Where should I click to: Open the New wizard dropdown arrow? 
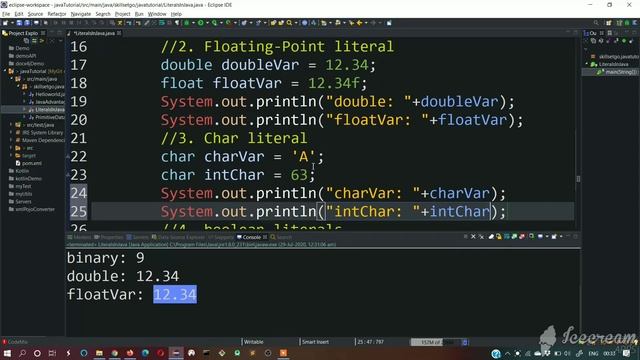point(12,23)
